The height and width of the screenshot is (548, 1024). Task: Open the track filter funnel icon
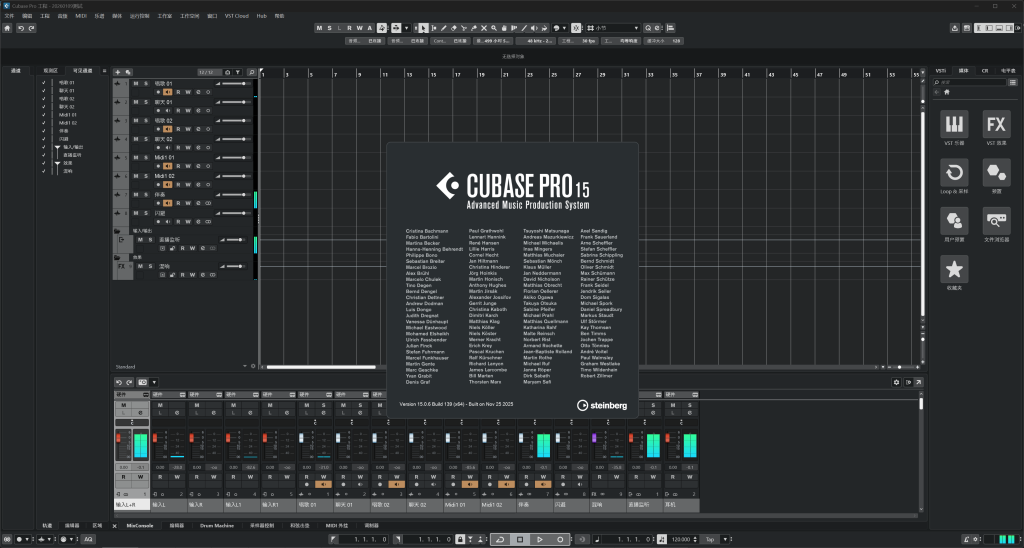pyautogui.click(x=238, y=72)
